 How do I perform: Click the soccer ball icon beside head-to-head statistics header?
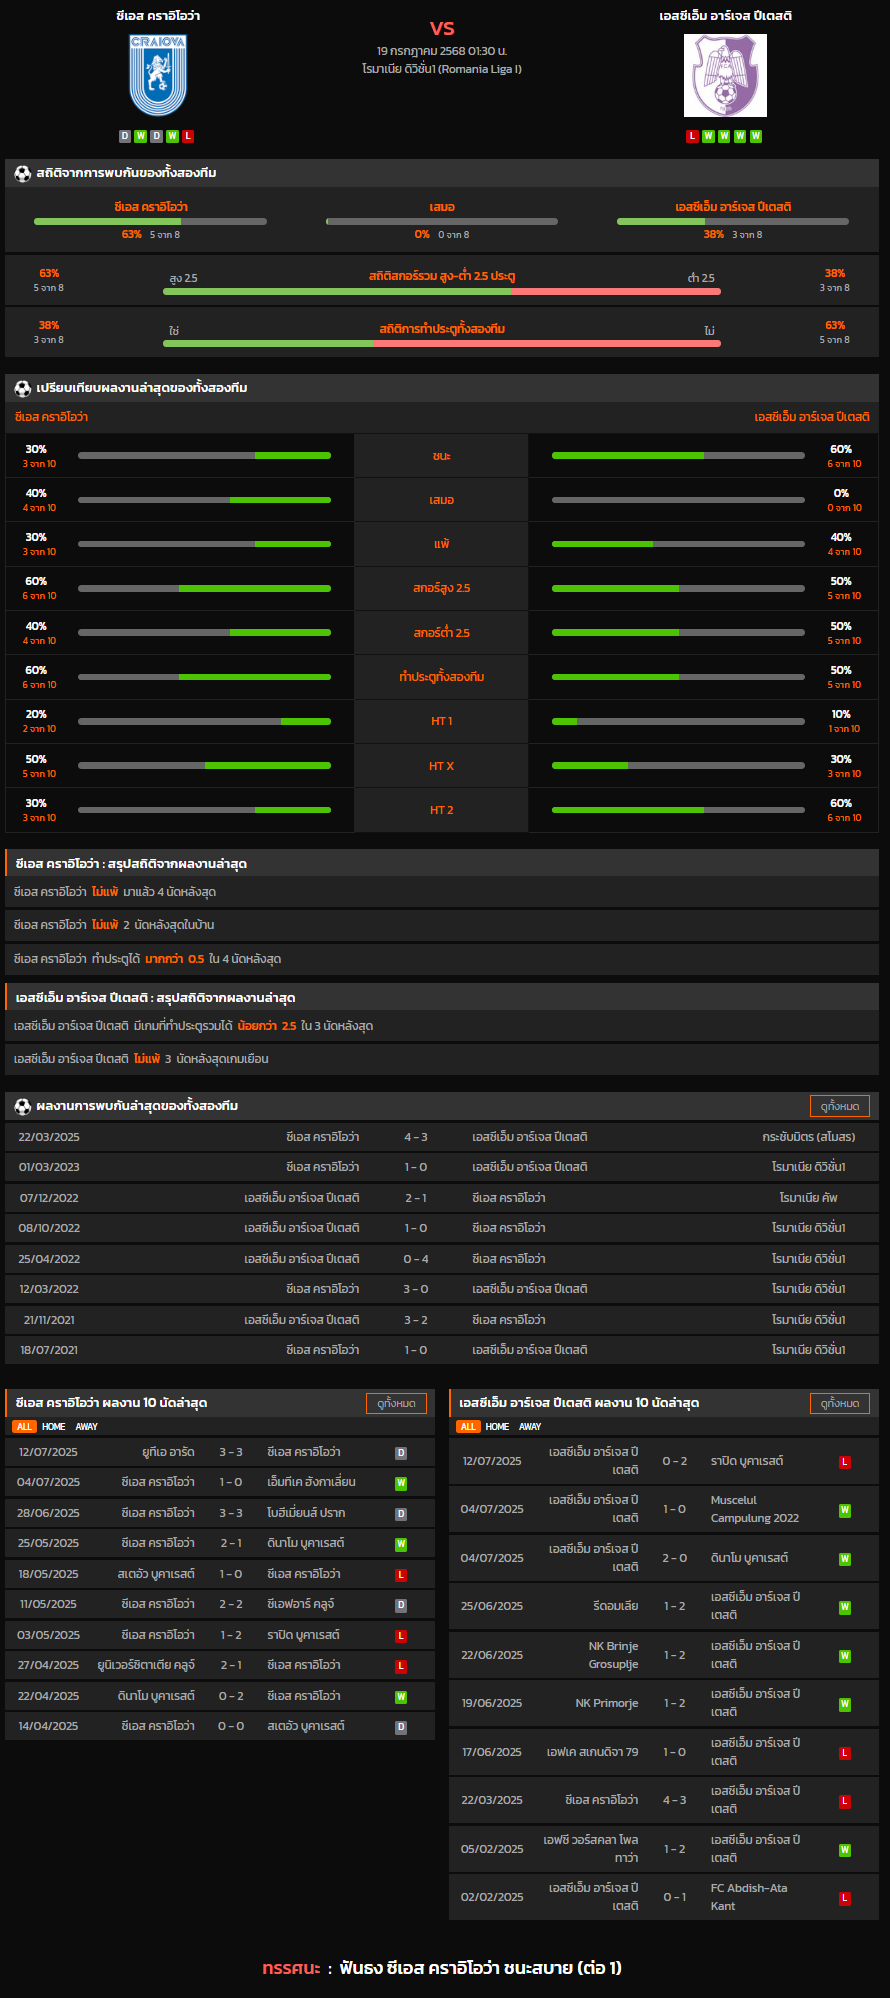tap(22, 173)
